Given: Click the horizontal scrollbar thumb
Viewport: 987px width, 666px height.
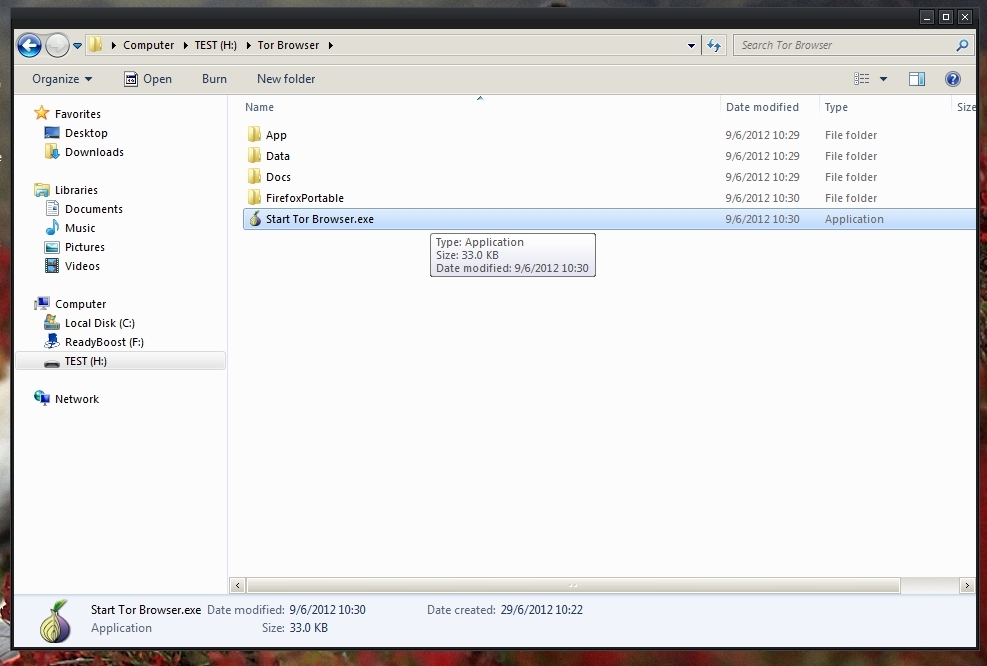Looking at the screenshot, I should tap(573, 585).
